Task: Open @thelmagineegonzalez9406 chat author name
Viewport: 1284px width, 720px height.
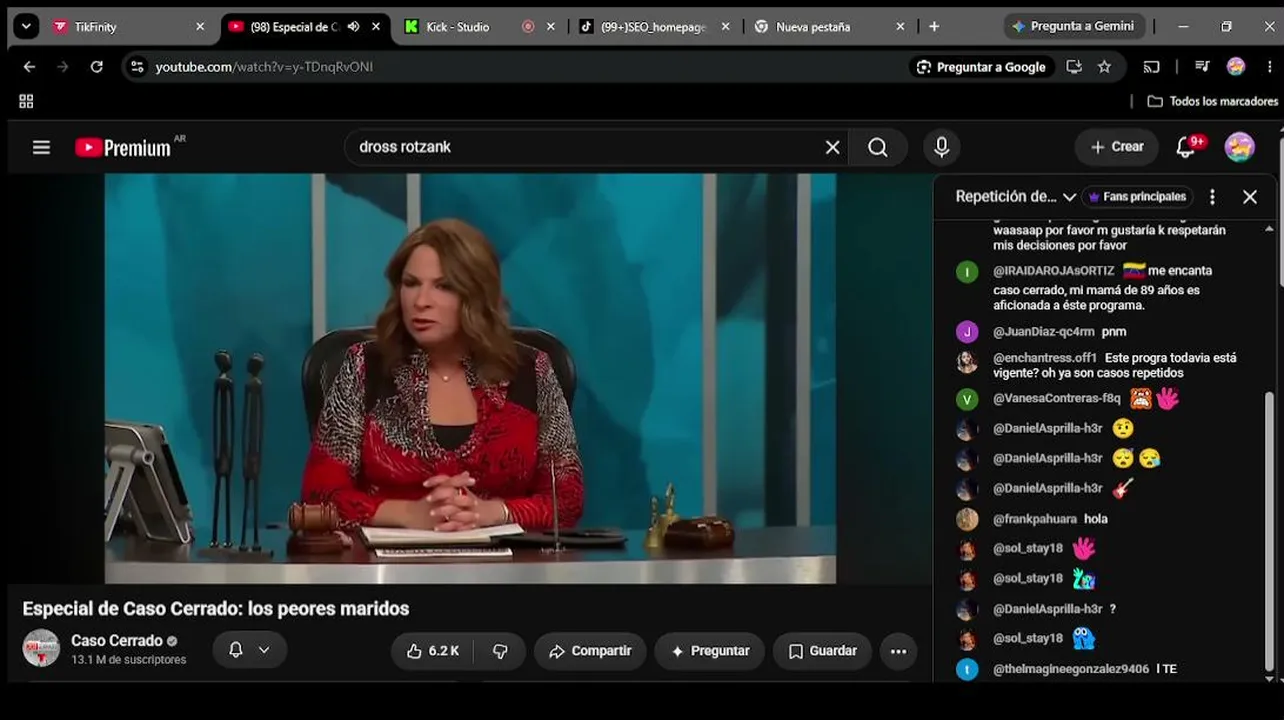Action: [x=1071, y=669]
